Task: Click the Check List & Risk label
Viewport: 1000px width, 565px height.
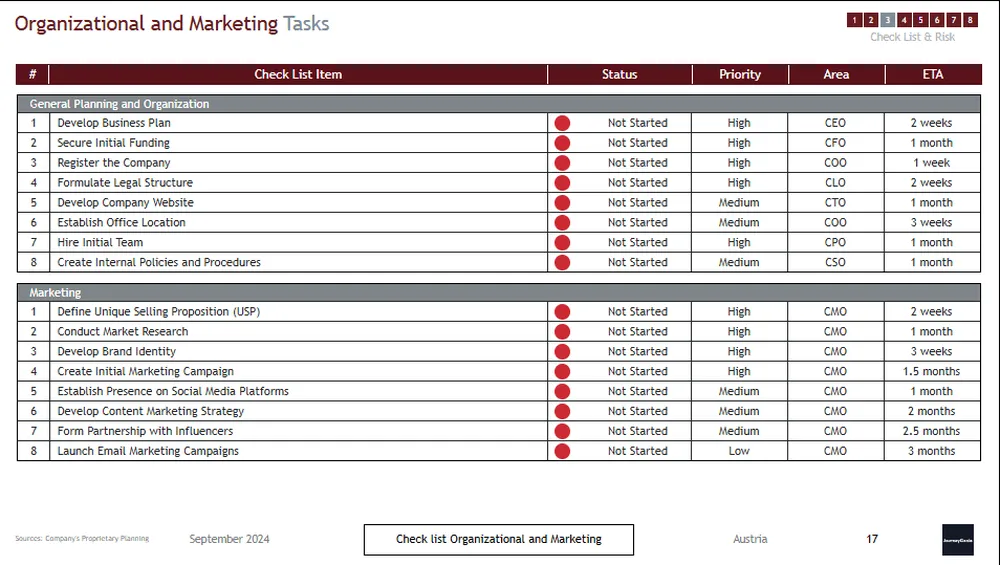Action: coord(912,37)
